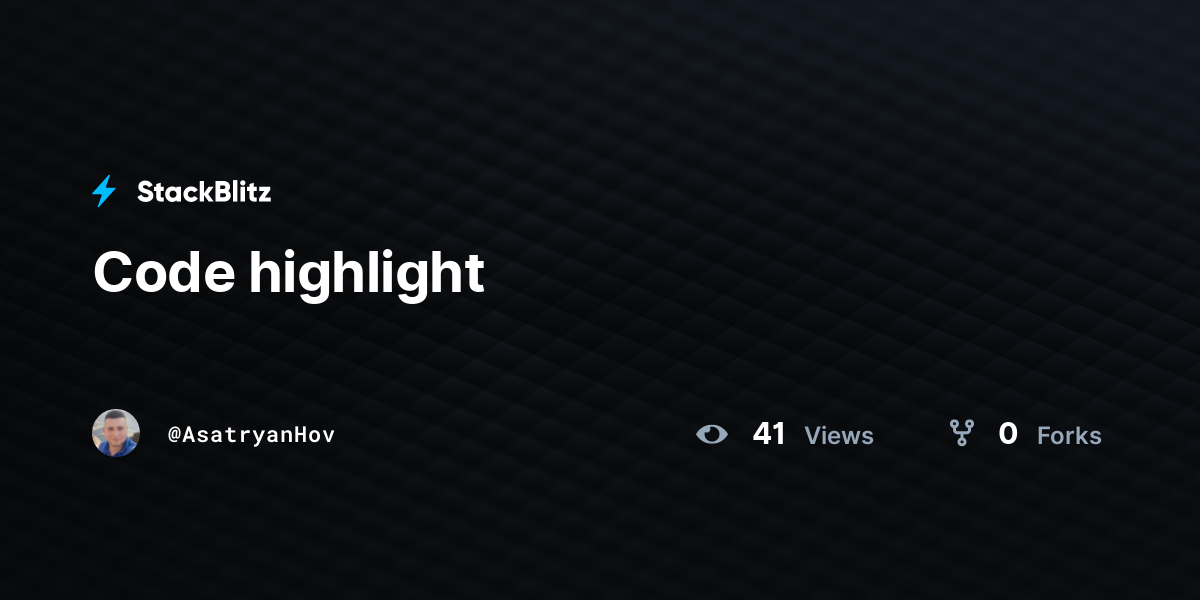Click the Forks label
This screenshot has width=1200, height=600.
[x=1069, y=436]
